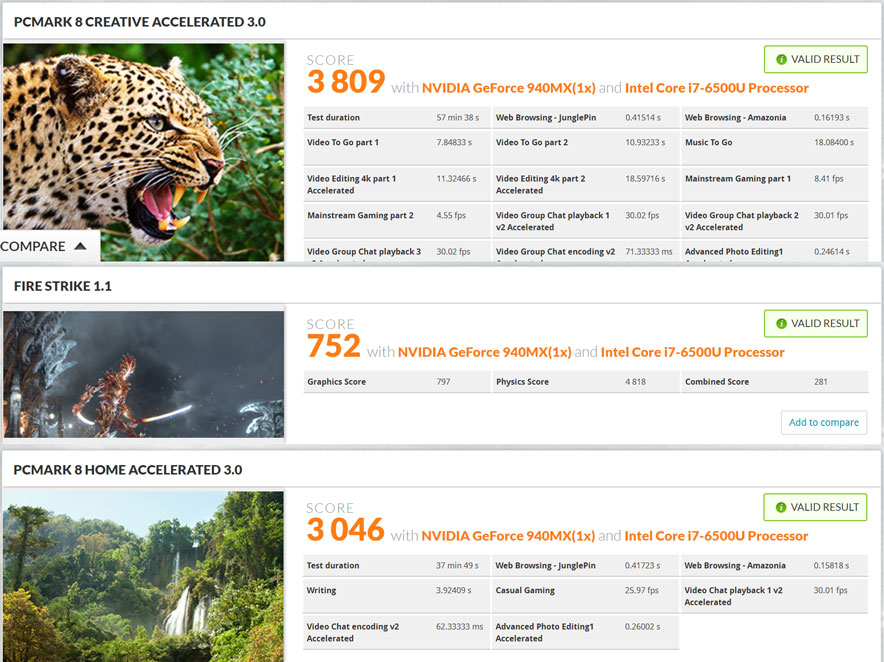884x662 pixels.
Task: Click the Physics Score value 4 818
Action: click(x=635, y=382)
